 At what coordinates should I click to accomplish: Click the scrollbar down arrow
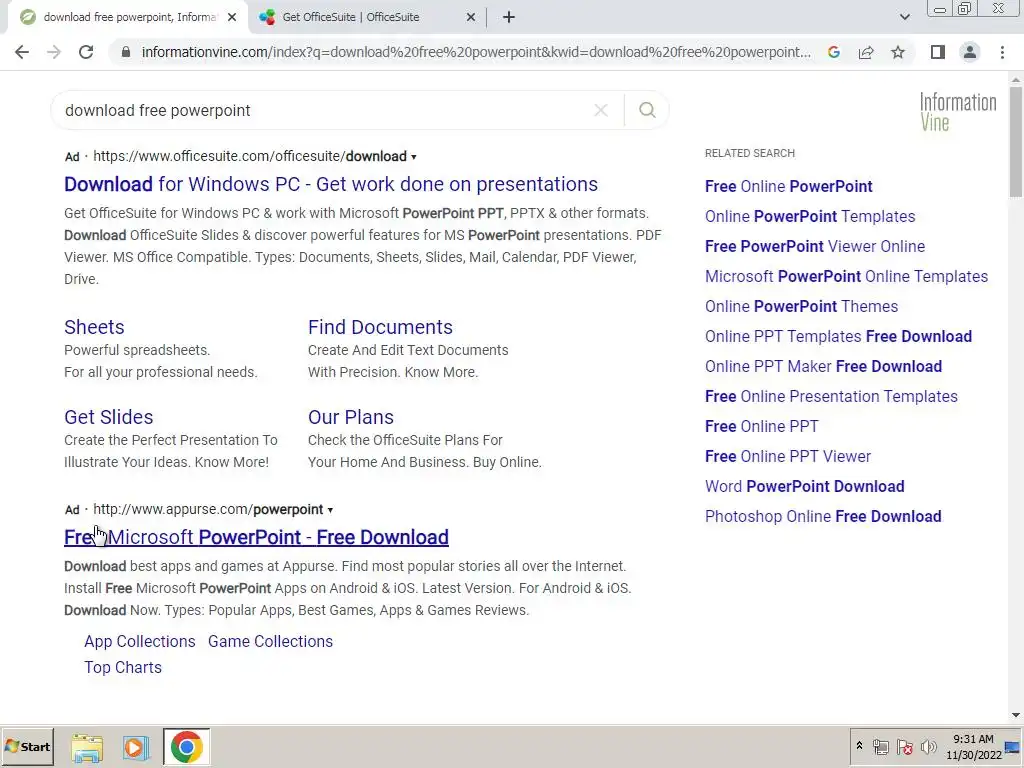[x=1016, y=716]
